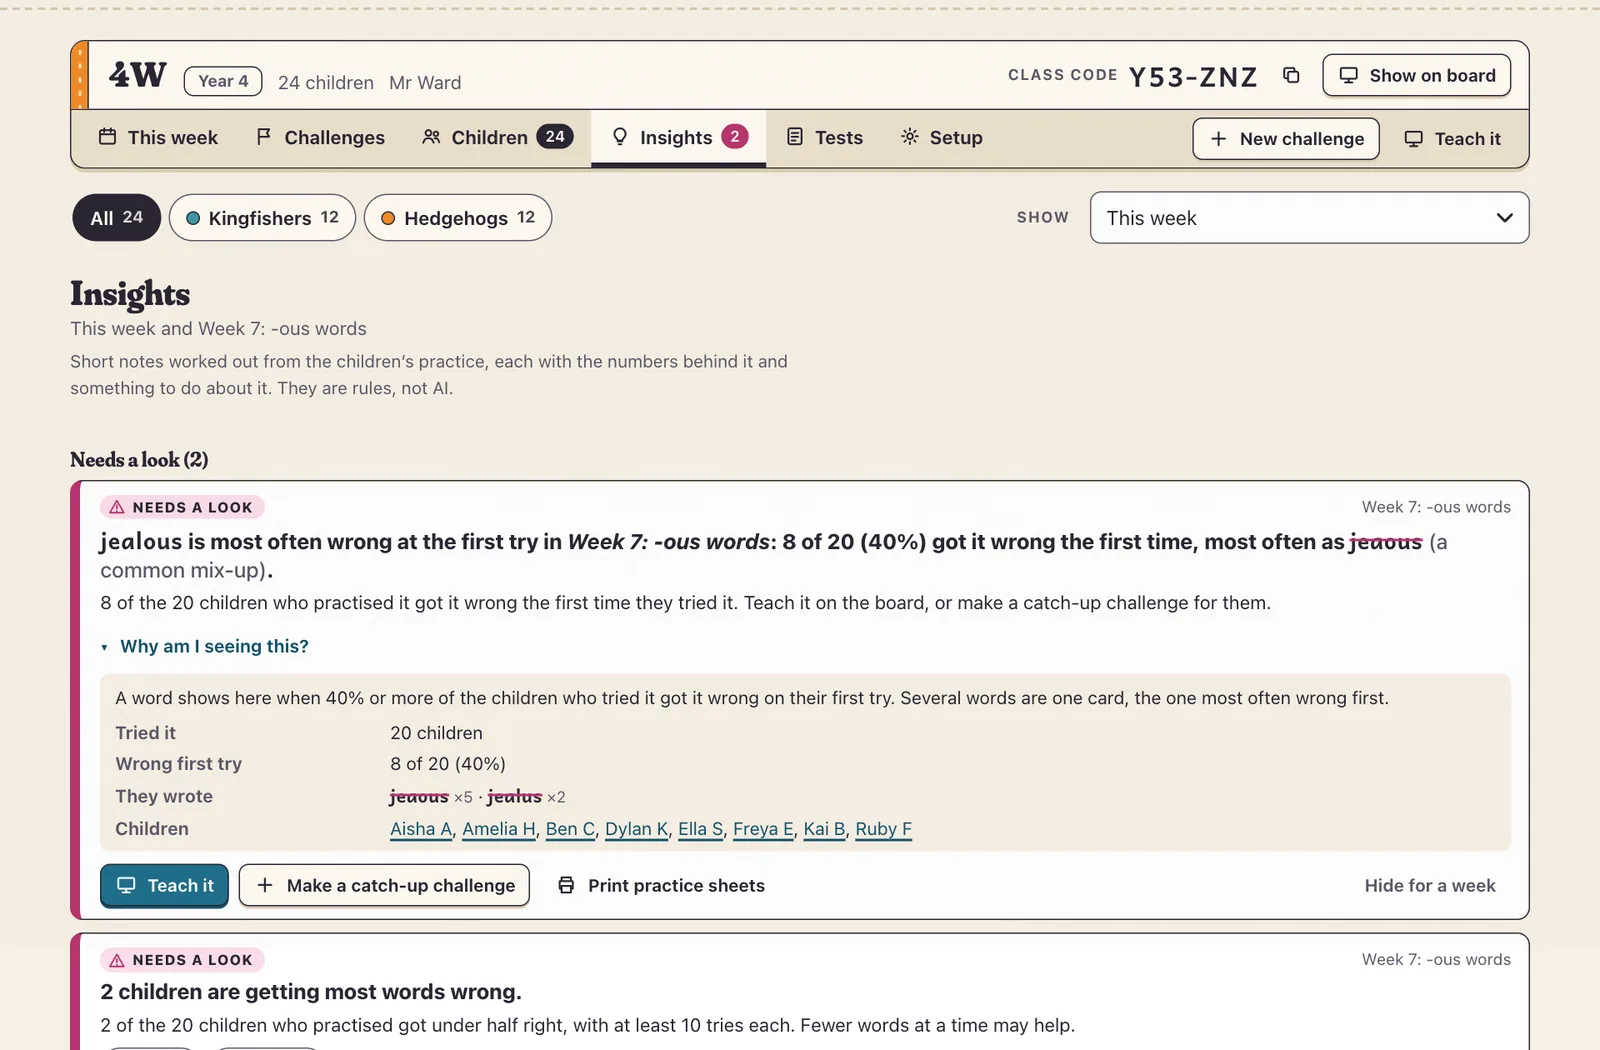Screen dimensions: 1600x1050
Task: Filter by All 24 children
Action: pyautogui.click(x=116, y=218)
